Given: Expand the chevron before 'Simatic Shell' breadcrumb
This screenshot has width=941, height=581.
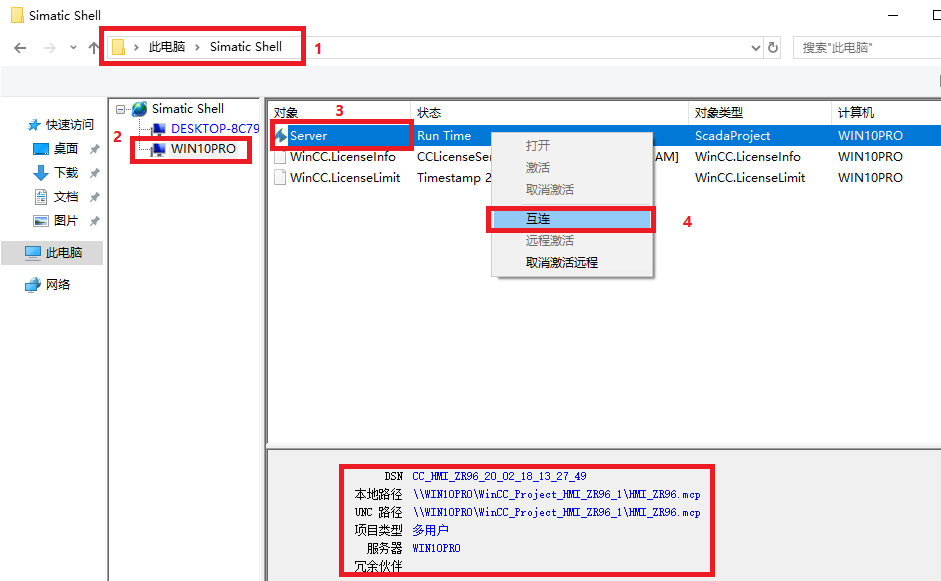Looking at the screenshot, I should [197, 47].
